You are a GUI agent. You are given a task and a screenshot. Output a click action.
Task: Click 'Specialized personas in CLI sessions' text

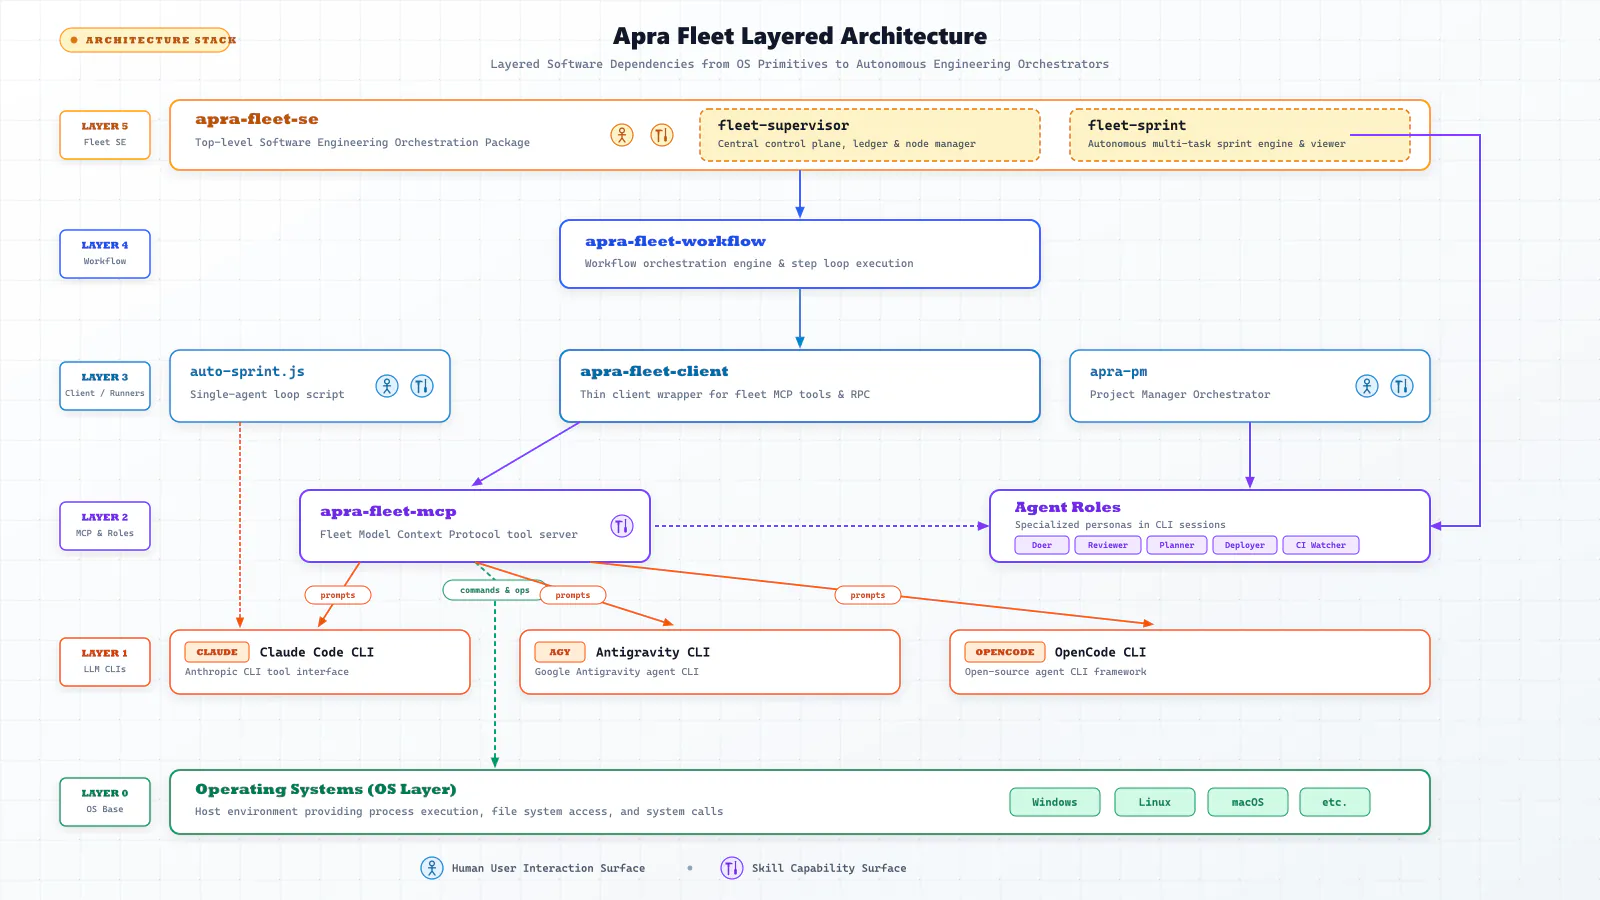tap(1120, 525)
